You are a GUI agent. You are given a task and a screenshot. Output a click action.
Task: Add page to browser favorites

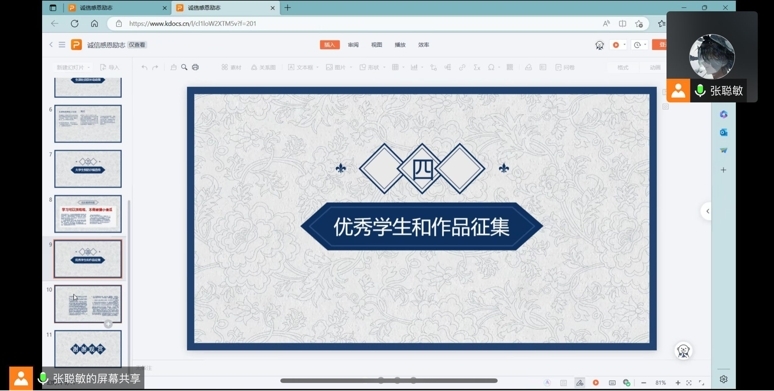pos(639,23)
